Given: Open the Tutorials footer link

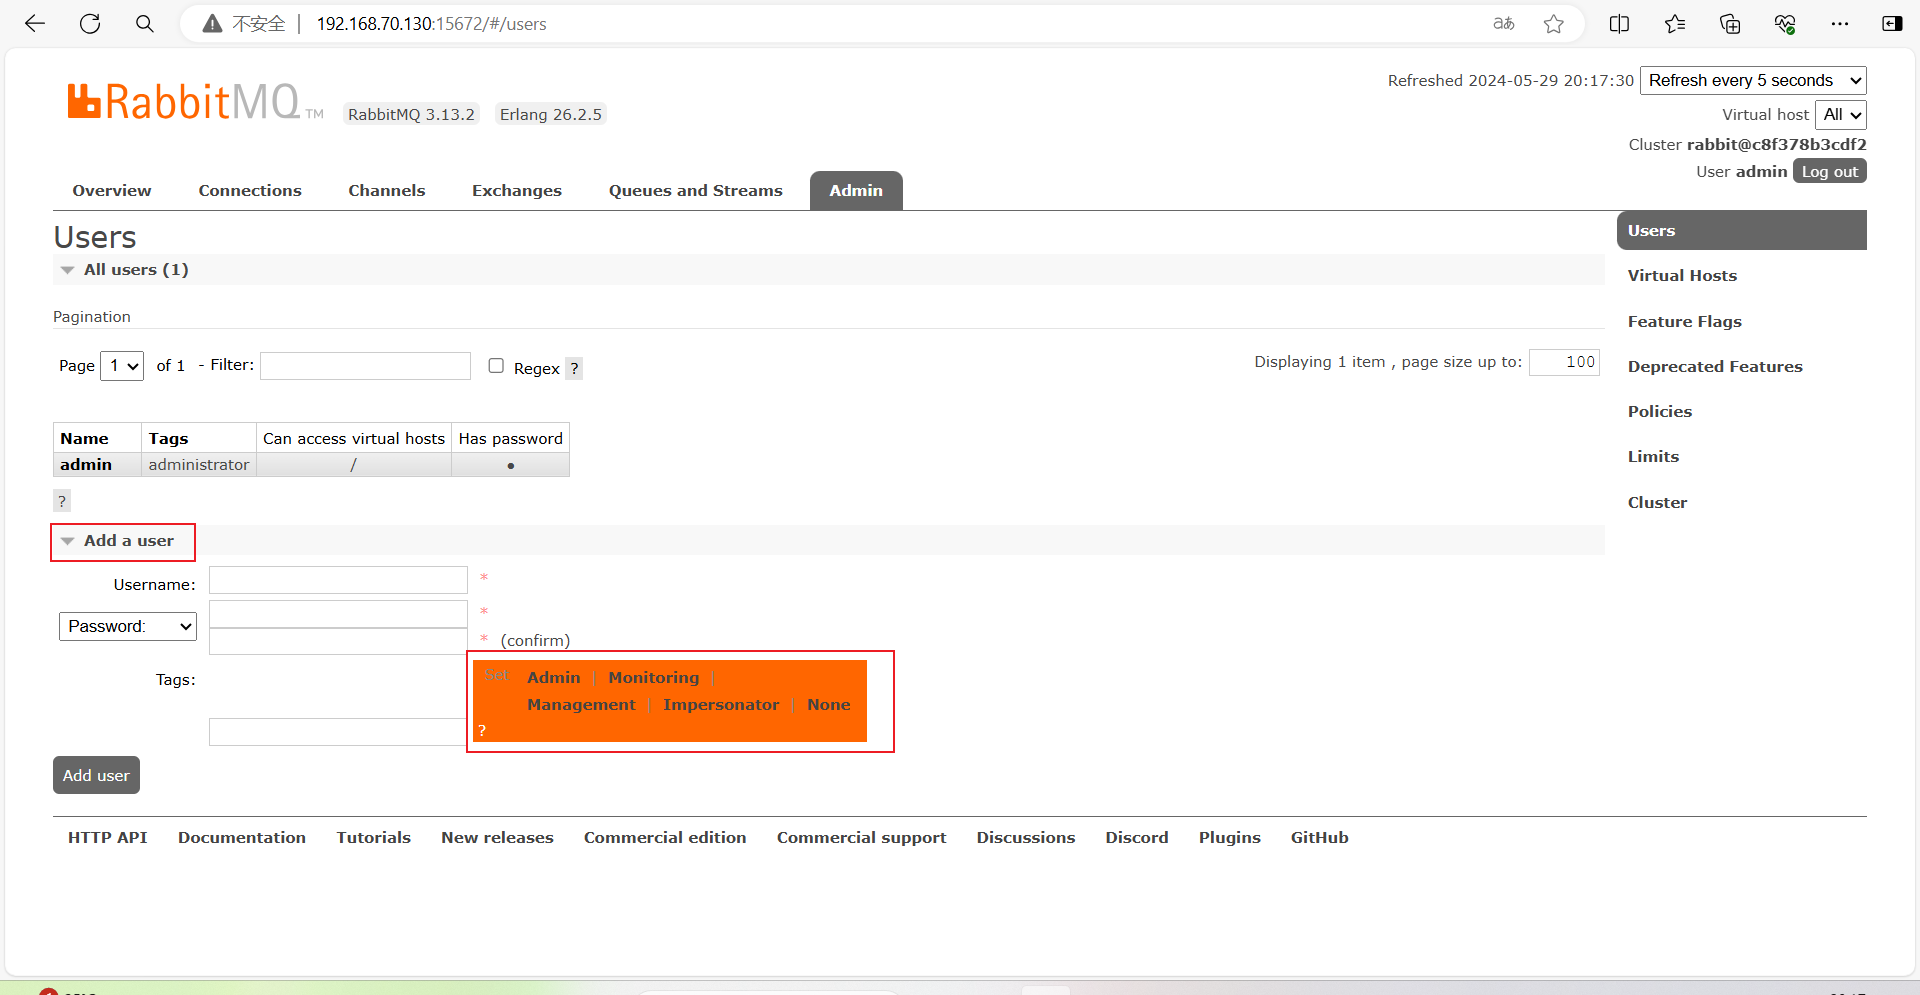Looking at the screenshot, I should pos(373,837).
